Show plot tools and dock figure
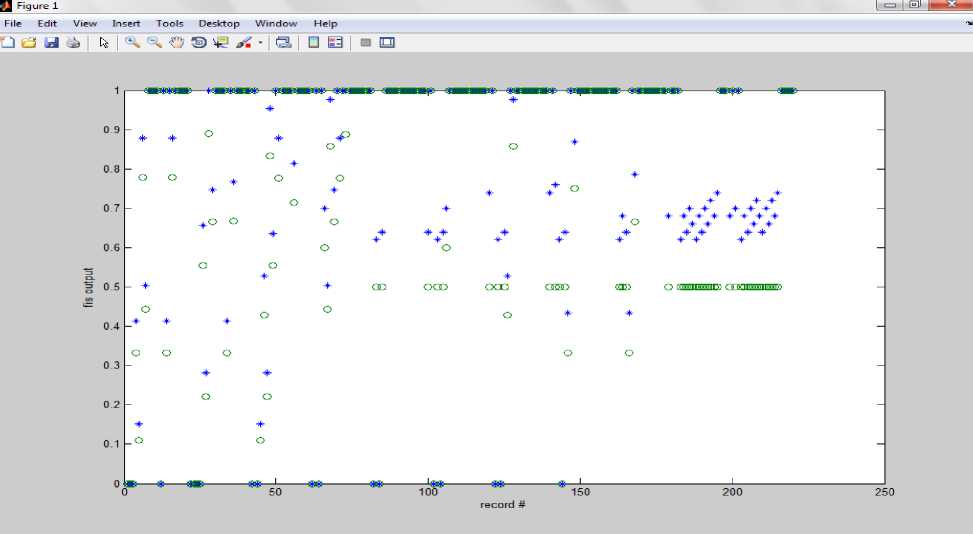 [x=387, y=43]
